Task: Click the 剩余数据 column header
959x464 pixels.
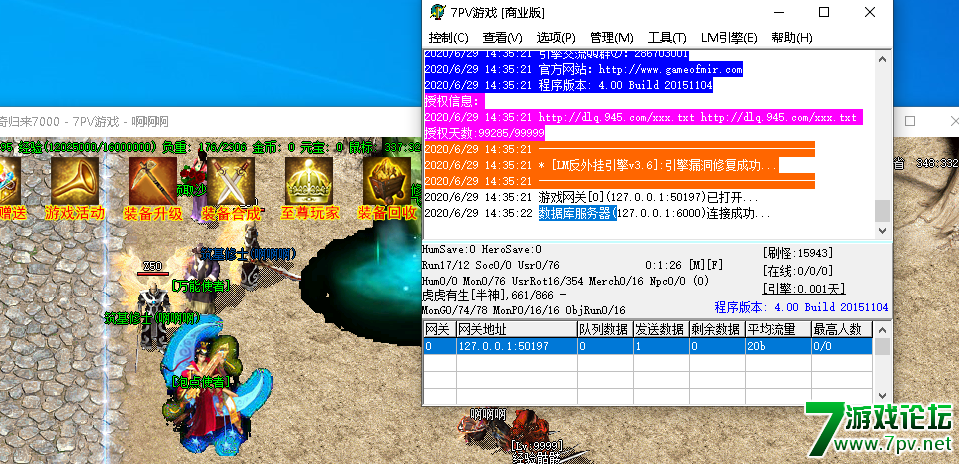Action: coord(717,330)
